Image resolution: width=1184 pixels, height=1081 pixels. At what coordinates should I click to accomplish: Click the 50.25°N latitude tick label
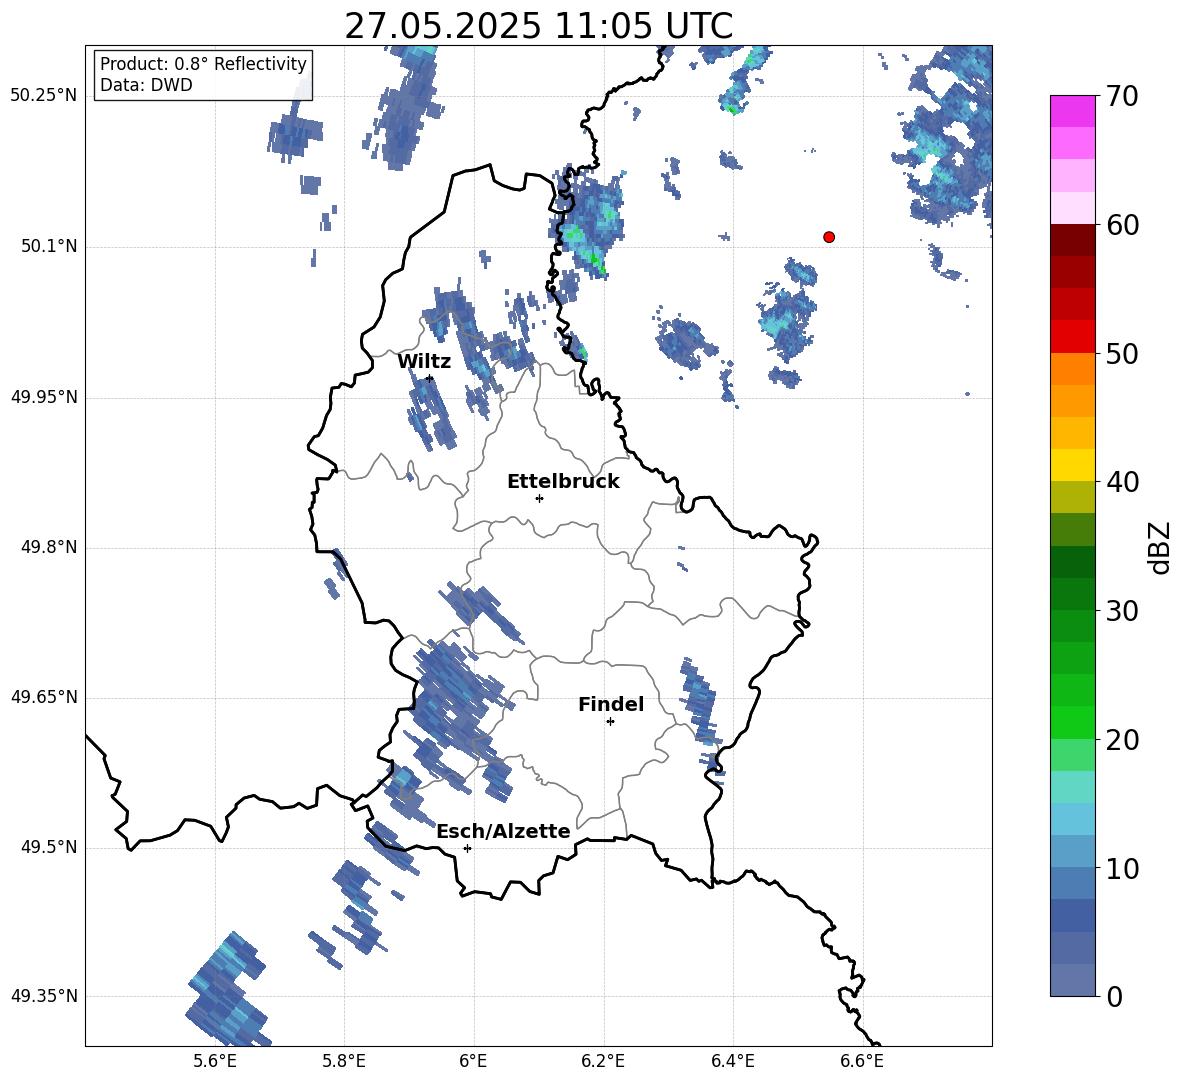click(44, 96)
